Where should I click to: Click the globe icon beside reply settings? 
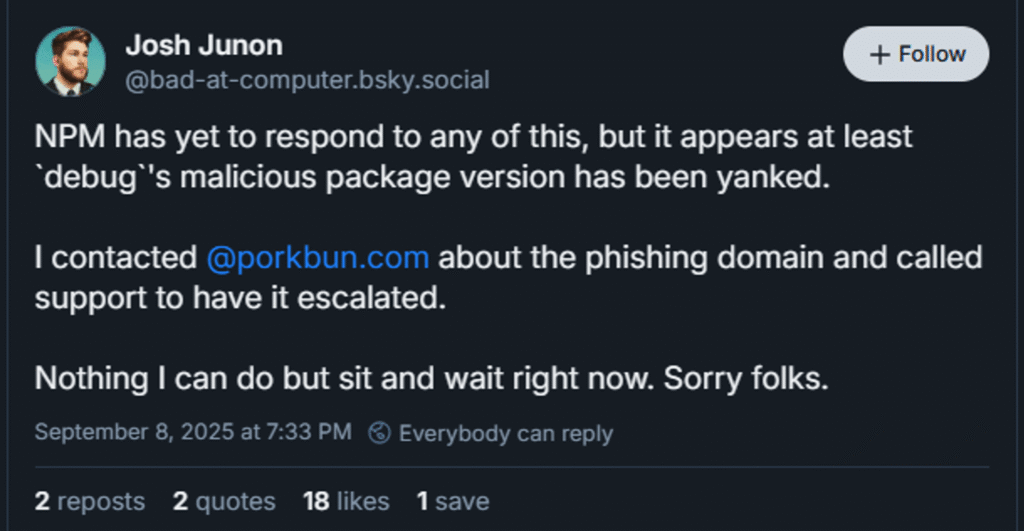(379, 433)
